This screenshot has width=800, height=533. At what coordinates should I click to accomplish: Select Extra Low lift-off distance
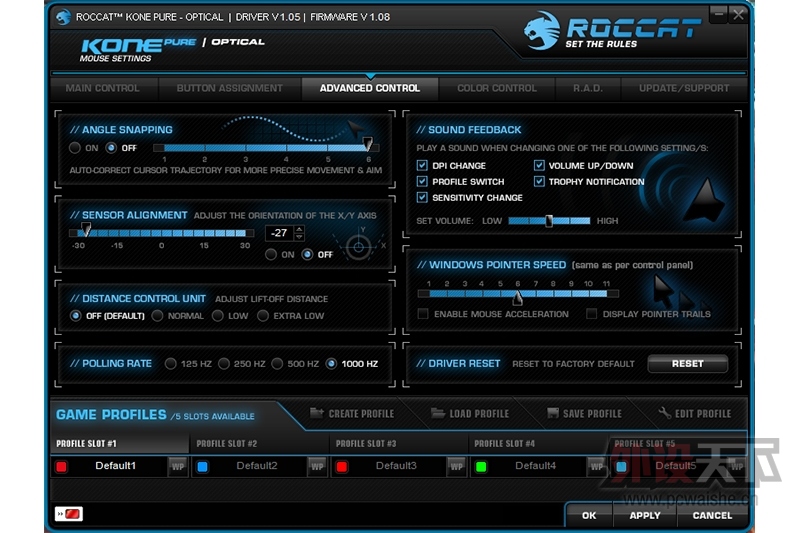(263, 316)
